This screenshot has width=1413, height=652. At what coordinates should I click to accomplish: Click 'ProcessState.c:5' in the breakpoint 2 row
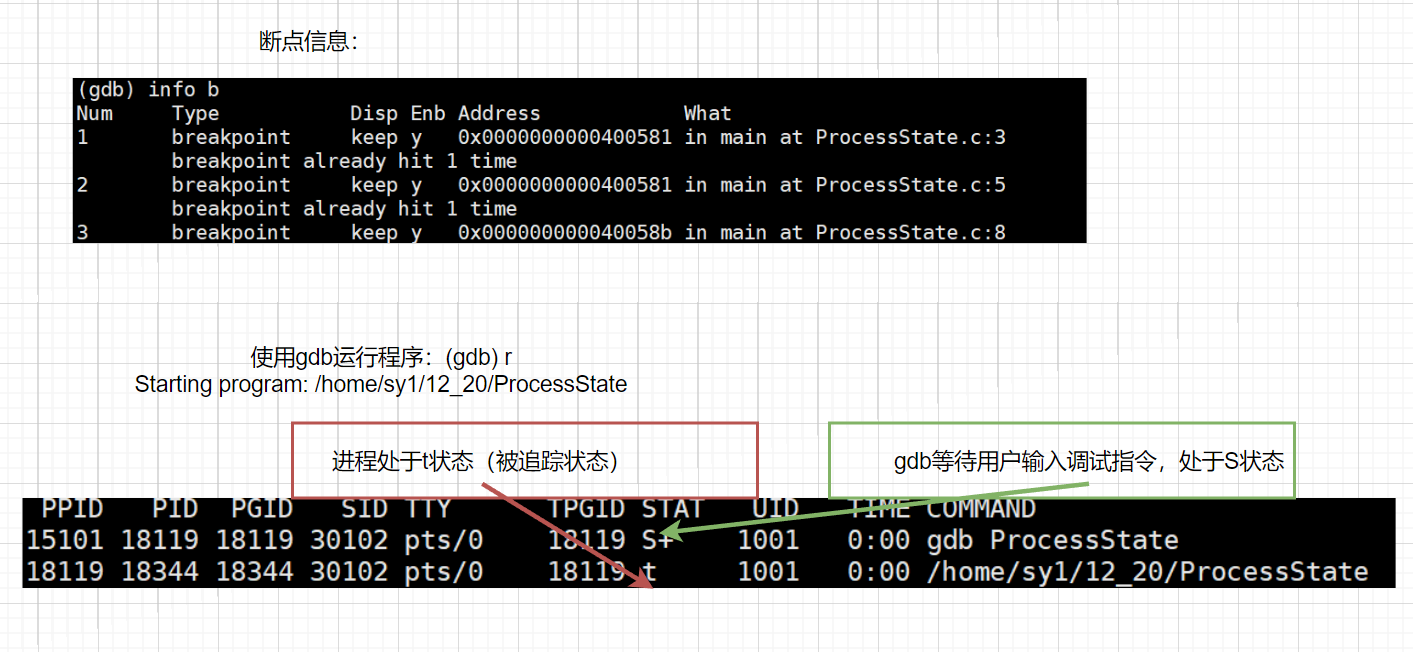pos(910,185)
